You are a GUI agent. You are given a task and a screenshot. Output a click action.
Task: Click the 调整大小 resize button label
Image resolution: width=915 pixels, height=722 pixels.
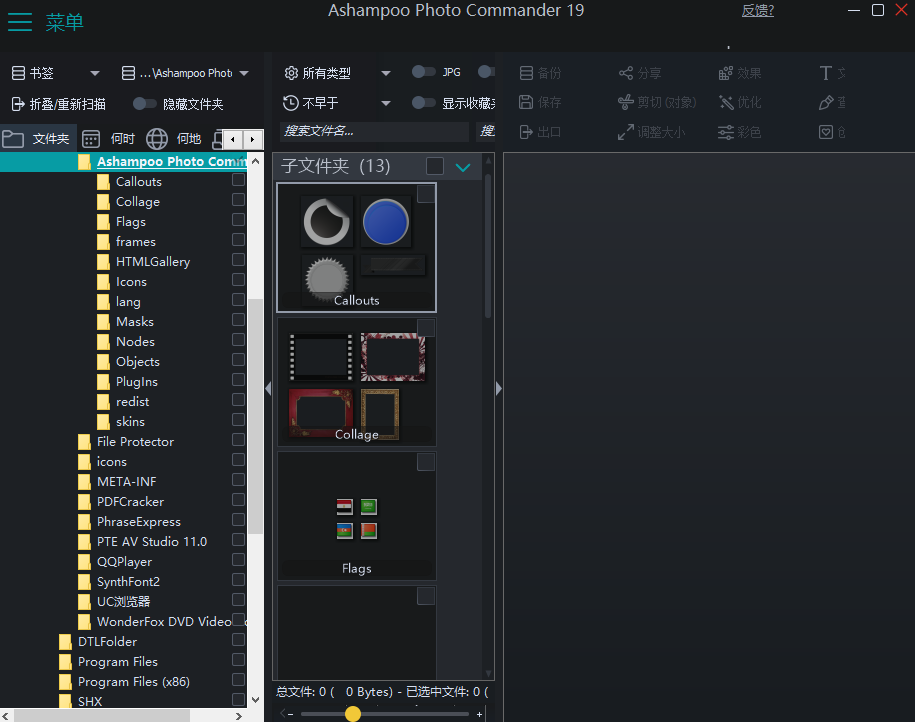click(661, 132)
